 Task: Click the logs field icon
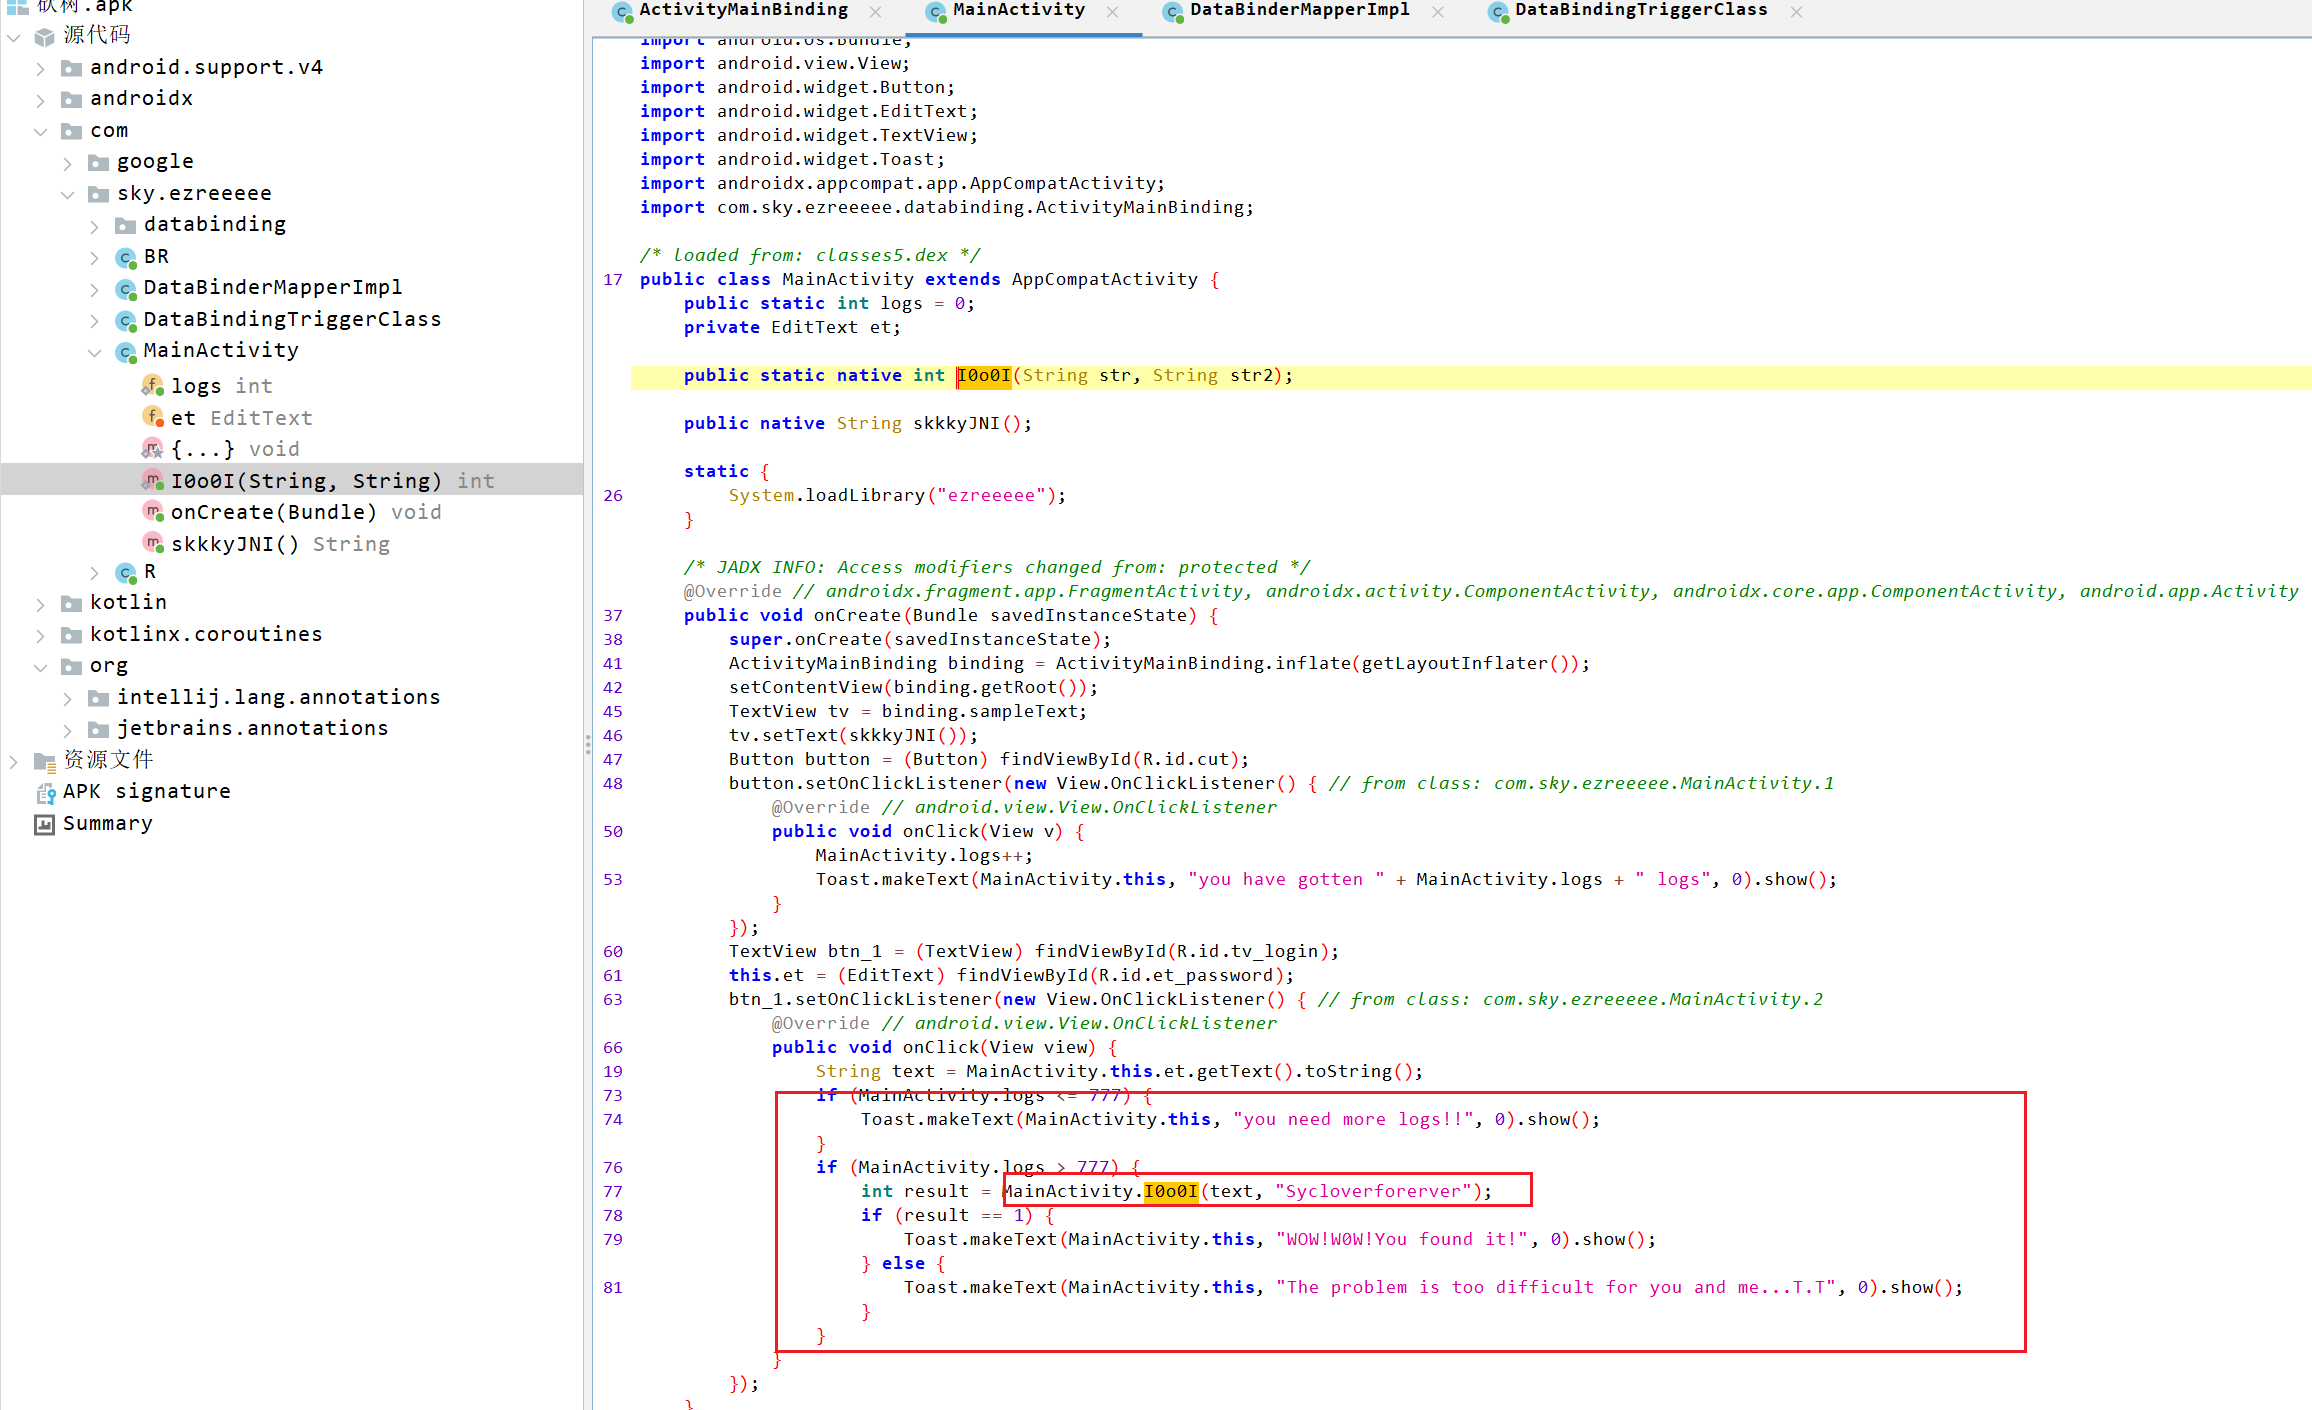[152, 385]
